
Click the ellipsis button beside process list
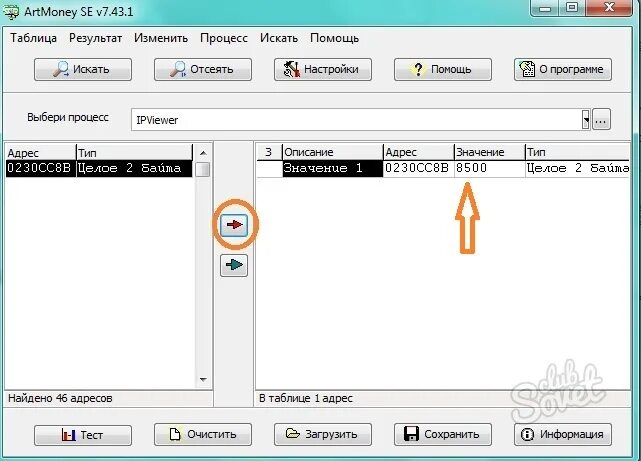pos(601,119)
